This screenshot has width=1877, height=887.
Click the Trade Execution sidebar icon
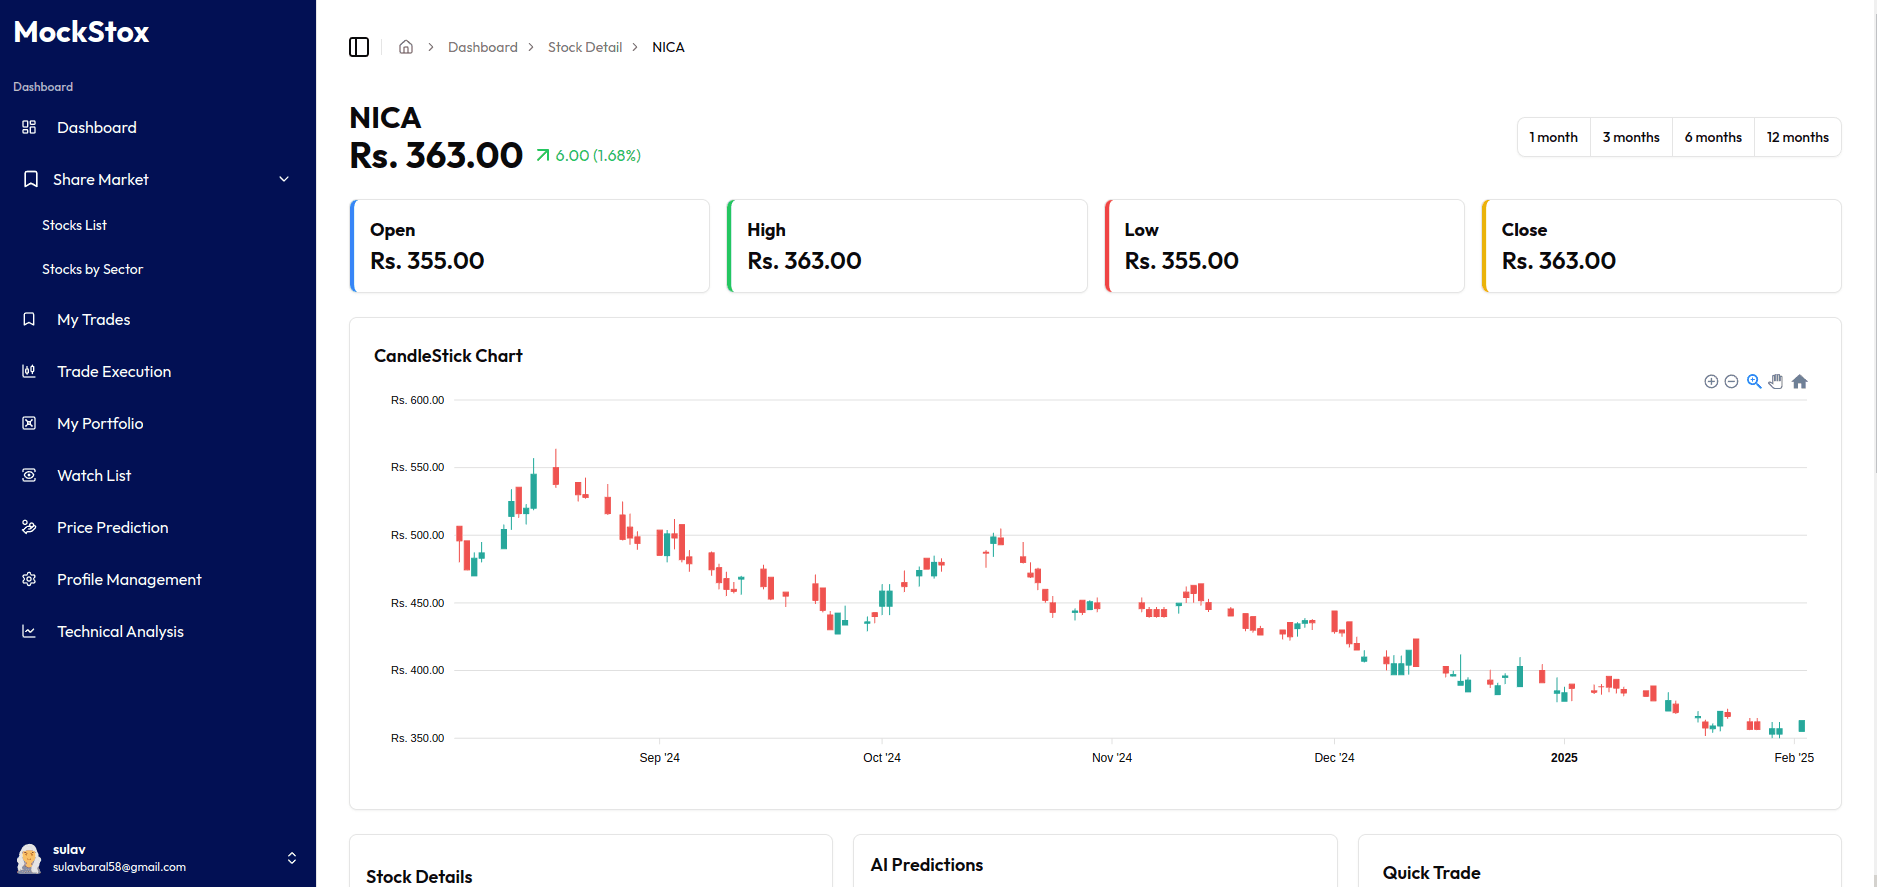coord(29,371)
